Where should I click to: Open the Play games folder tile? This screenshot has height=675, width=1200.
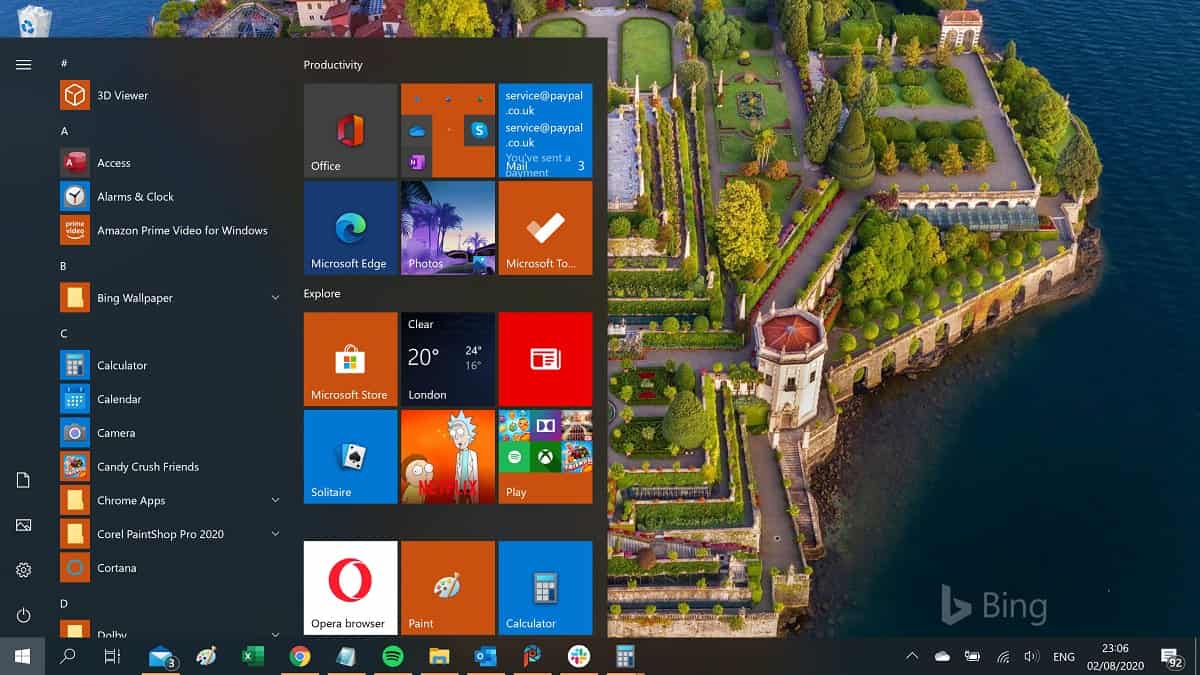pos(545,457)
